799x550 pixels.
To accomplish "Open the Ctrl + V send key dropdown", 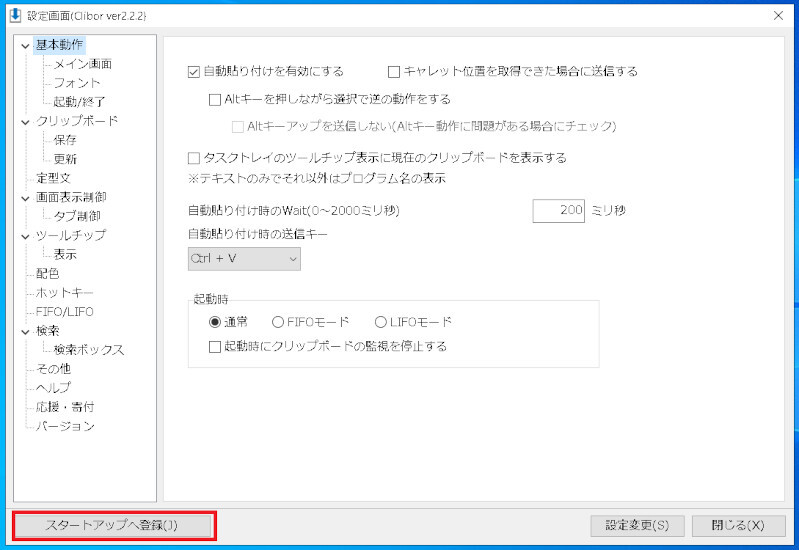I will click(244, 259).
